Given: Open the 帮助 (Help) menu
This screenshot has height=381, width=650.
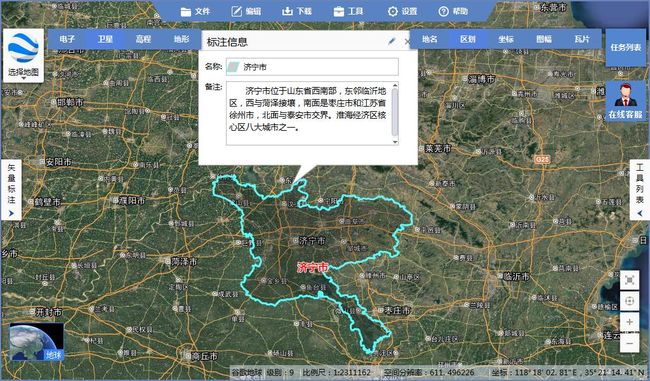Looking at the screenshot, I should (x=454, y=11).
